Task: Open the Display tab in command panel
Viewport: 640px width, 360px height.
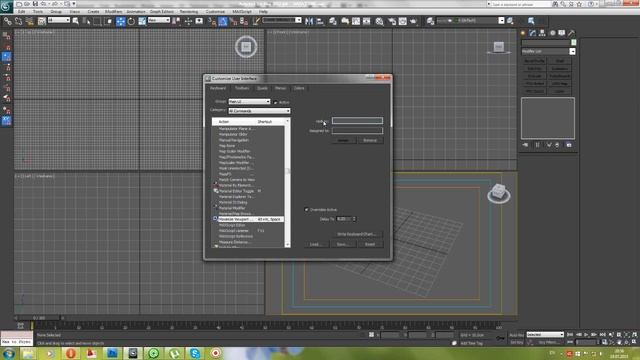Action: coord(562,33)
